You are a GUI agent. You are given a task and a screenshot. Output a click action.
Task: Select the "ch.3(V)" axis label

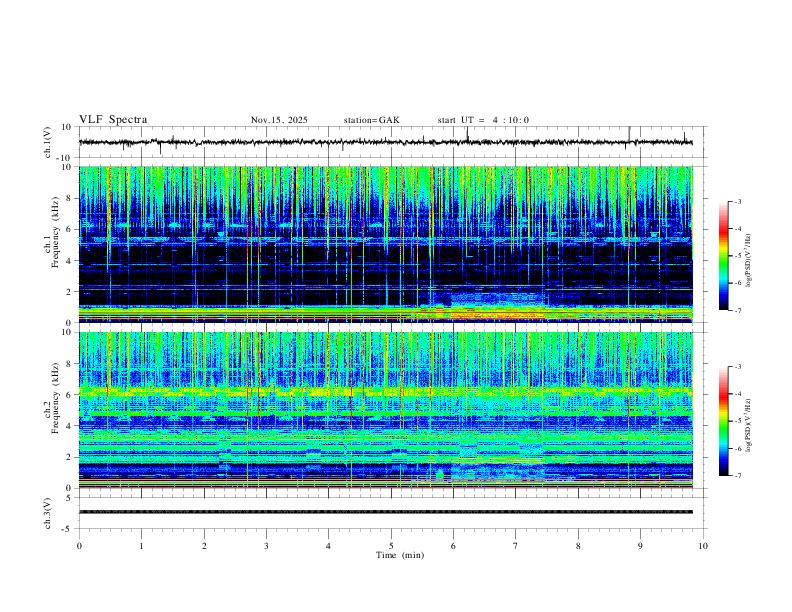(48, 514)
